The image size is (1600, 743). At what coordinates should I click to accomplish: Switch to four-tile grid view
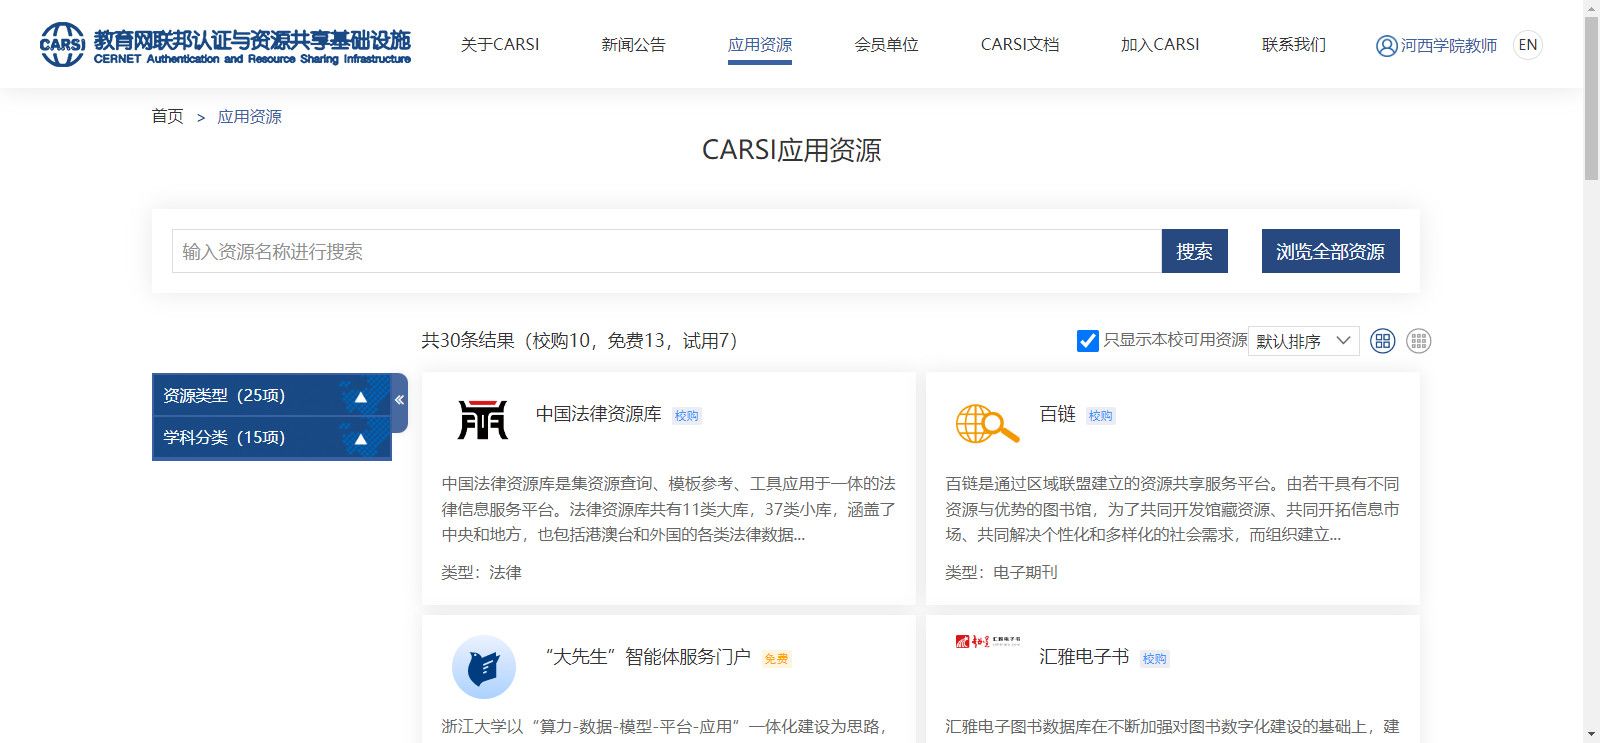(x=1382, y=341)
